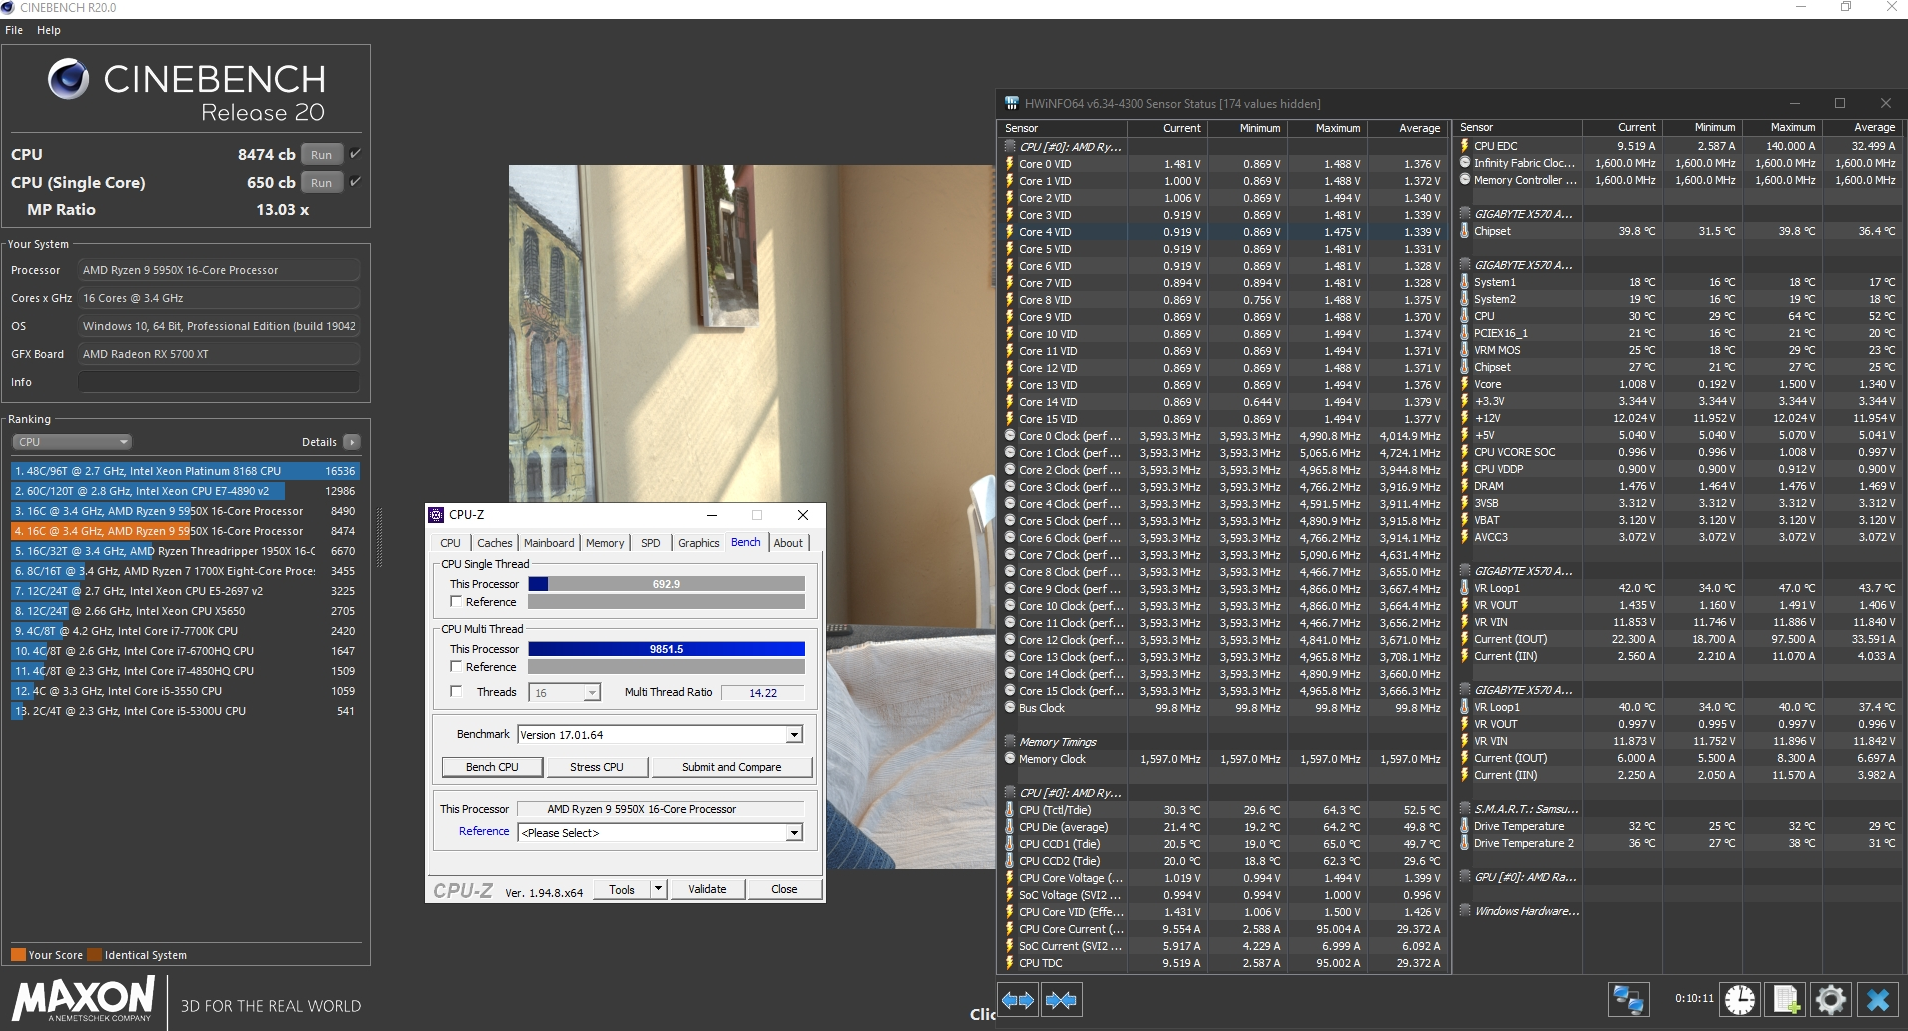Click the collapse columns arrows icon in HWiNFO
1908x1031 pixels.
pos(1061,1000)
